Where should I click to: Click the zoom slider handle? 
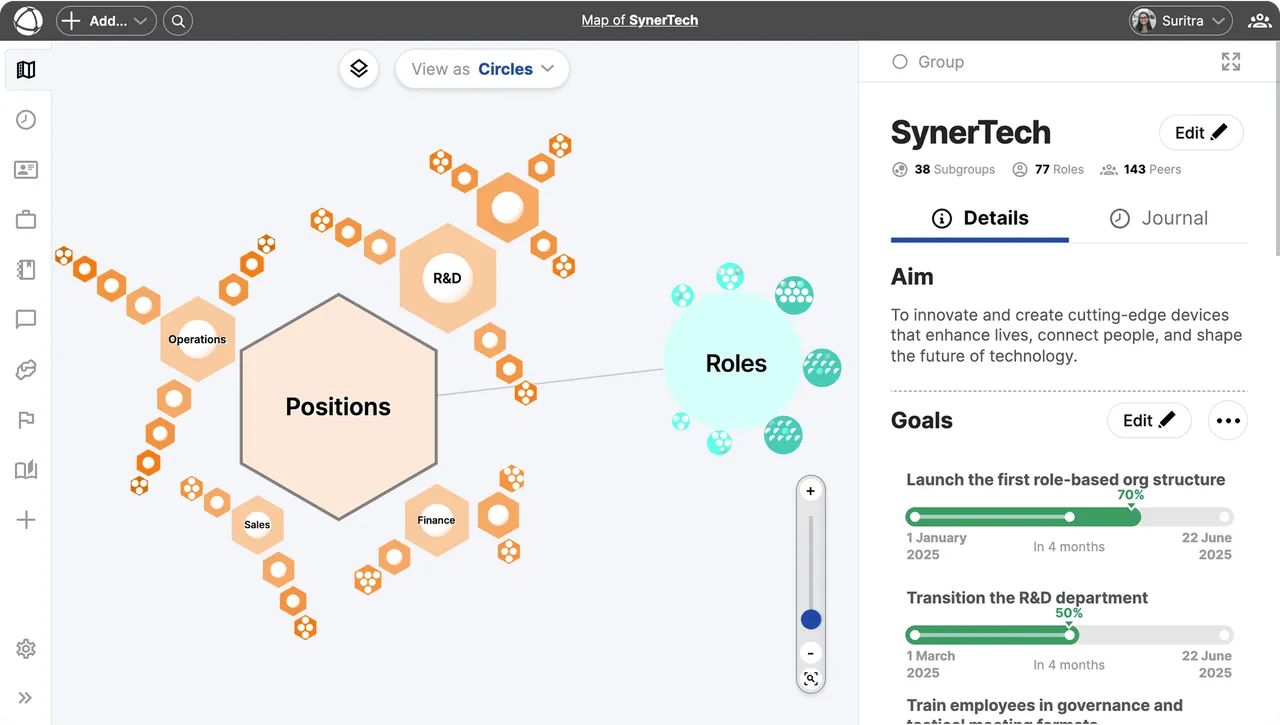tap(810, 619)
